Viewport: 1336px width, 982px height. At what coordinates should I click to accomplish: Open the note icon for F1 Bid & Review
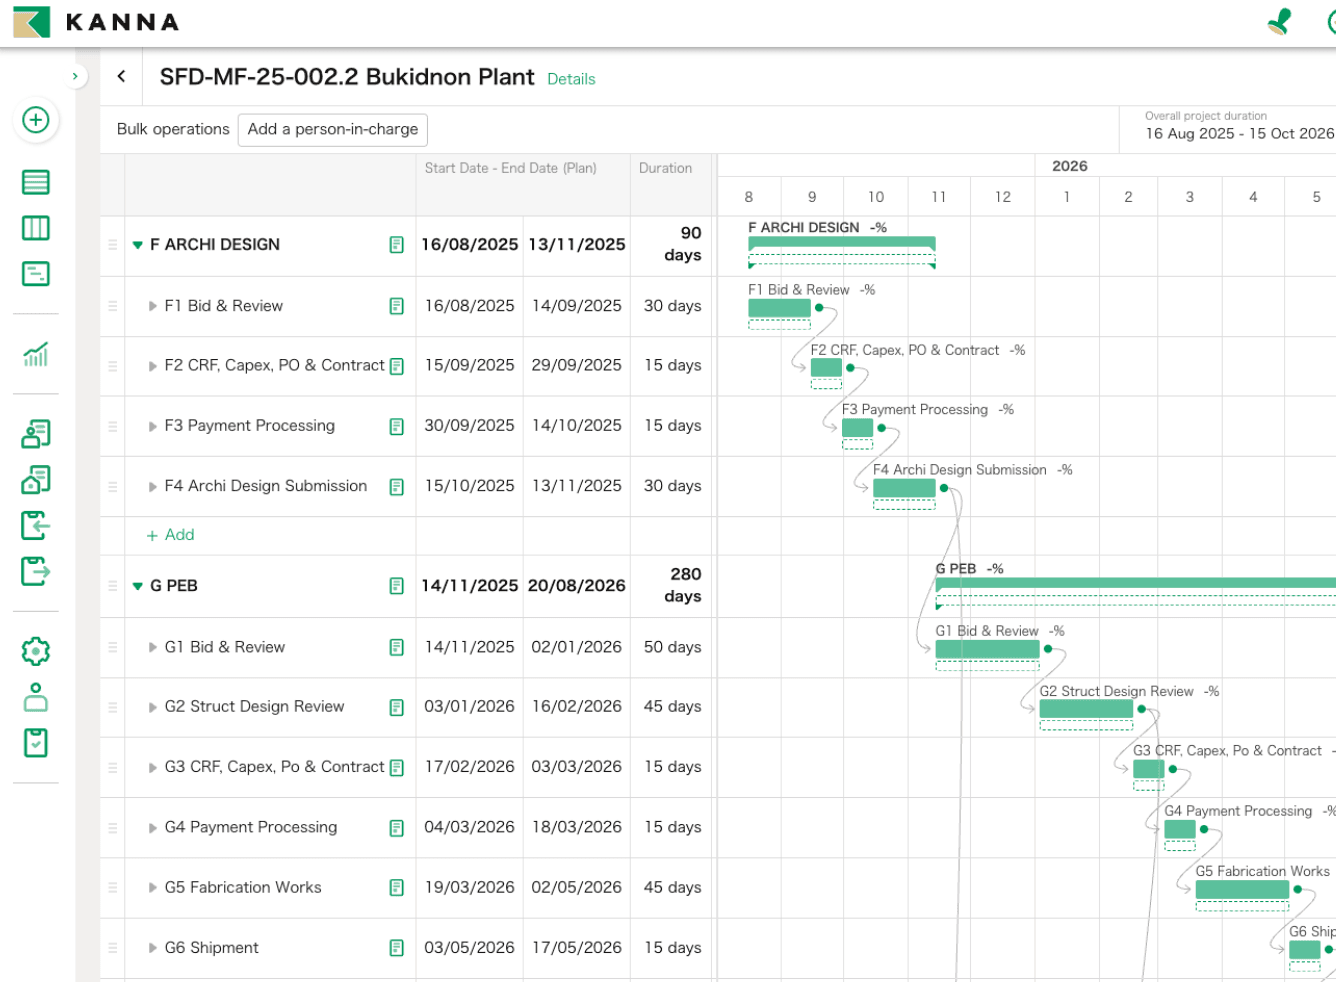pos(397,306)
